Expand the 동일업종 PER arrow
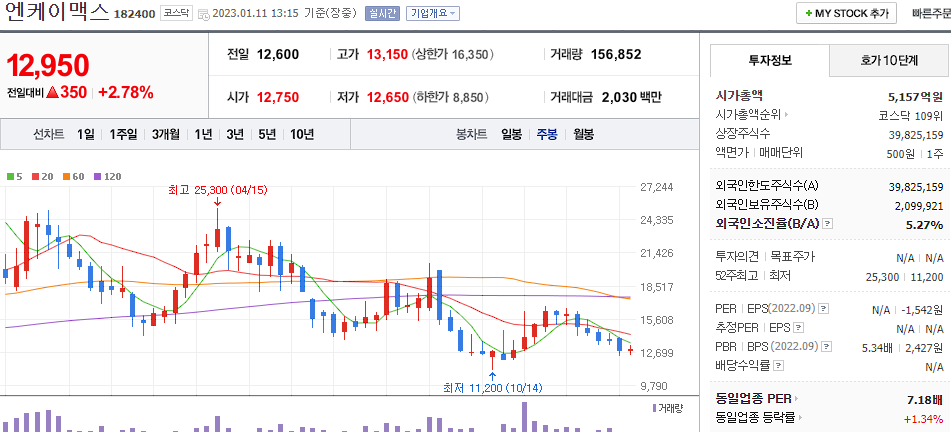The height and width of the screenshot is (432, 951). [796, 399]
